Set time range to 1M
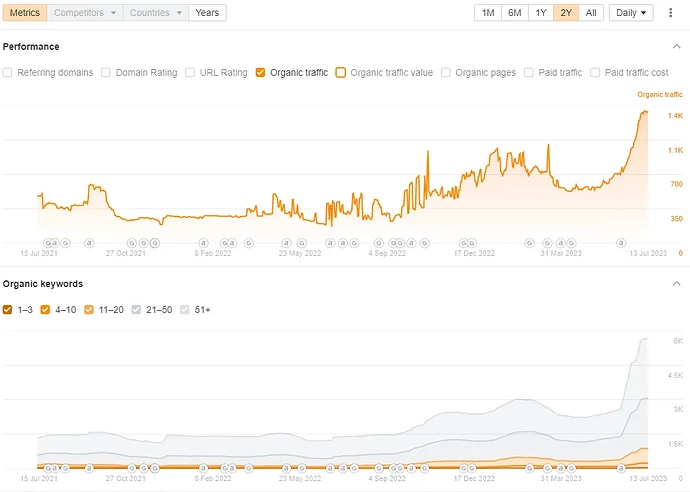690x492 pixels. coord(488,13)
